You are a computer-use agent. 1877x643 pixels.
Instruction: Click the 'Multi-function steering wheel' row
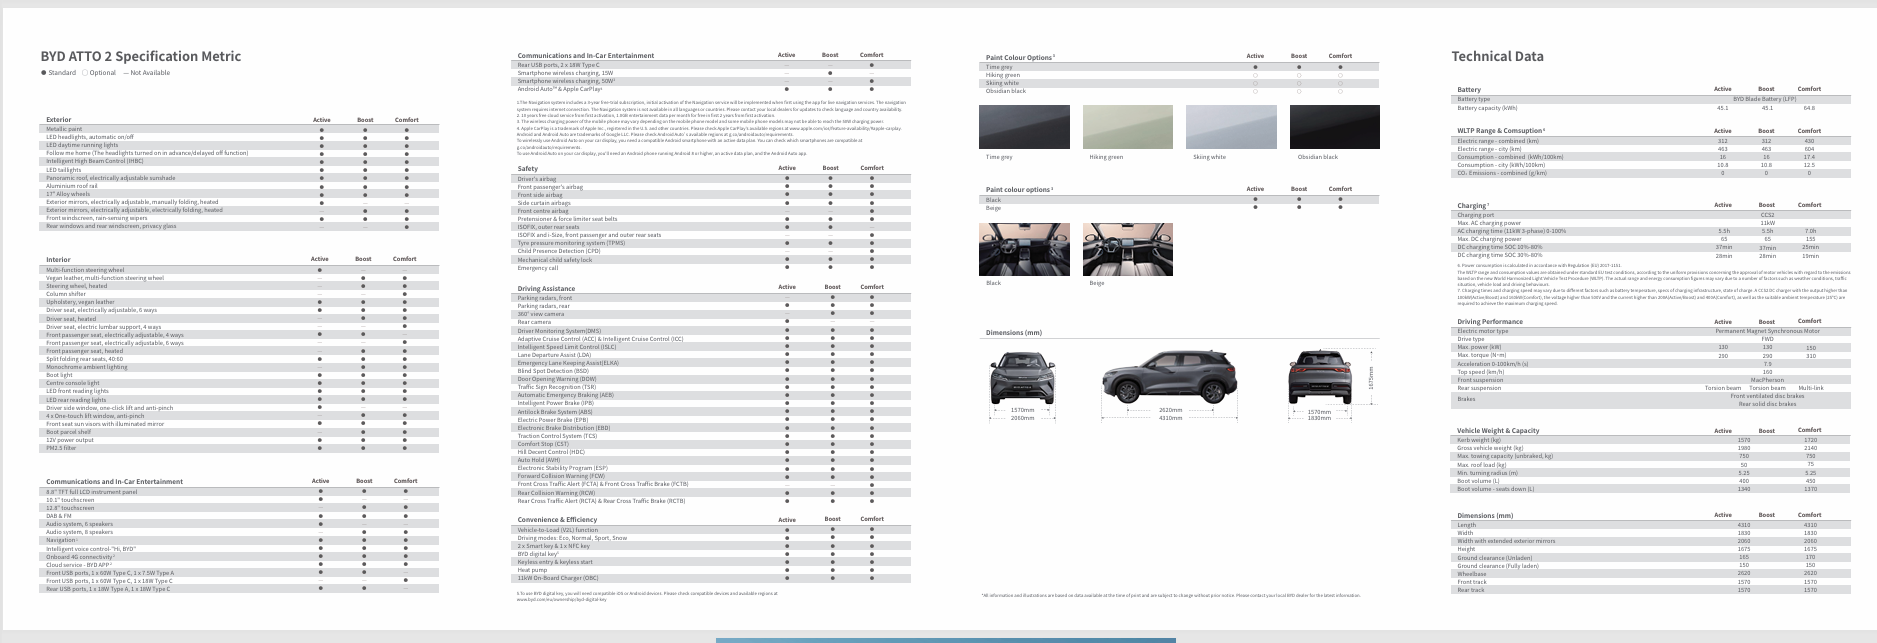(x=241, y=270)
